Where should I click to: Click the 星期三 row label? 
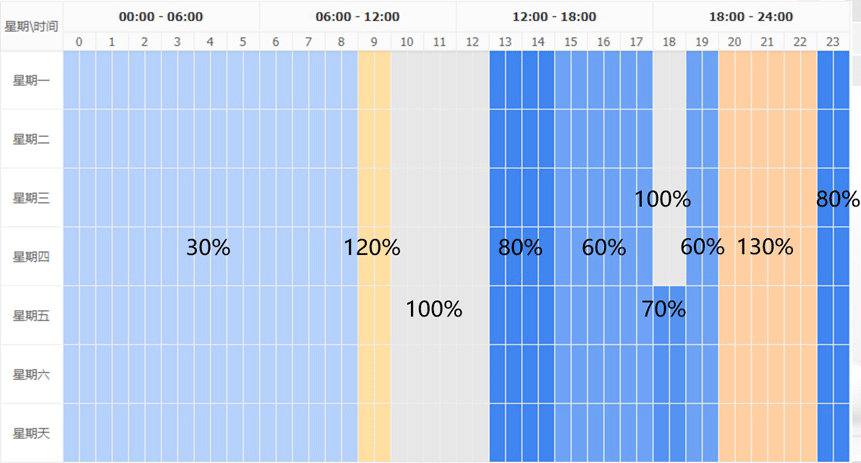click(31, 198)
